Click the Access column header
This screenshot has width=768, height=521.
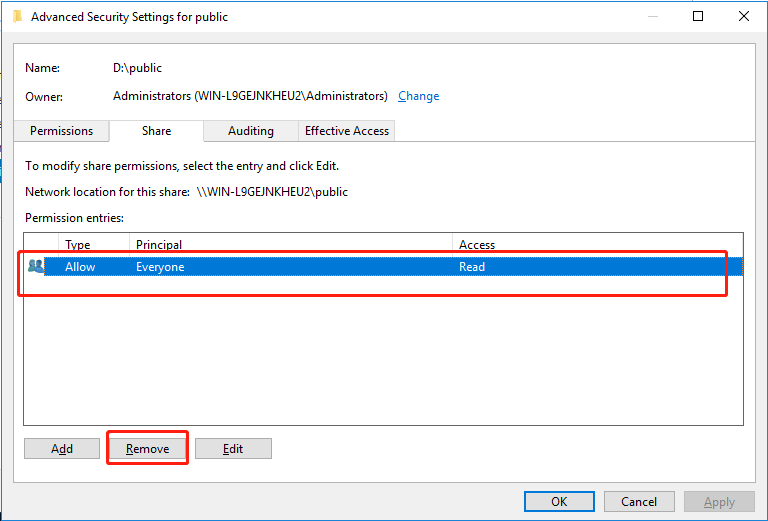pyautogui.click(x=477, y=244)
